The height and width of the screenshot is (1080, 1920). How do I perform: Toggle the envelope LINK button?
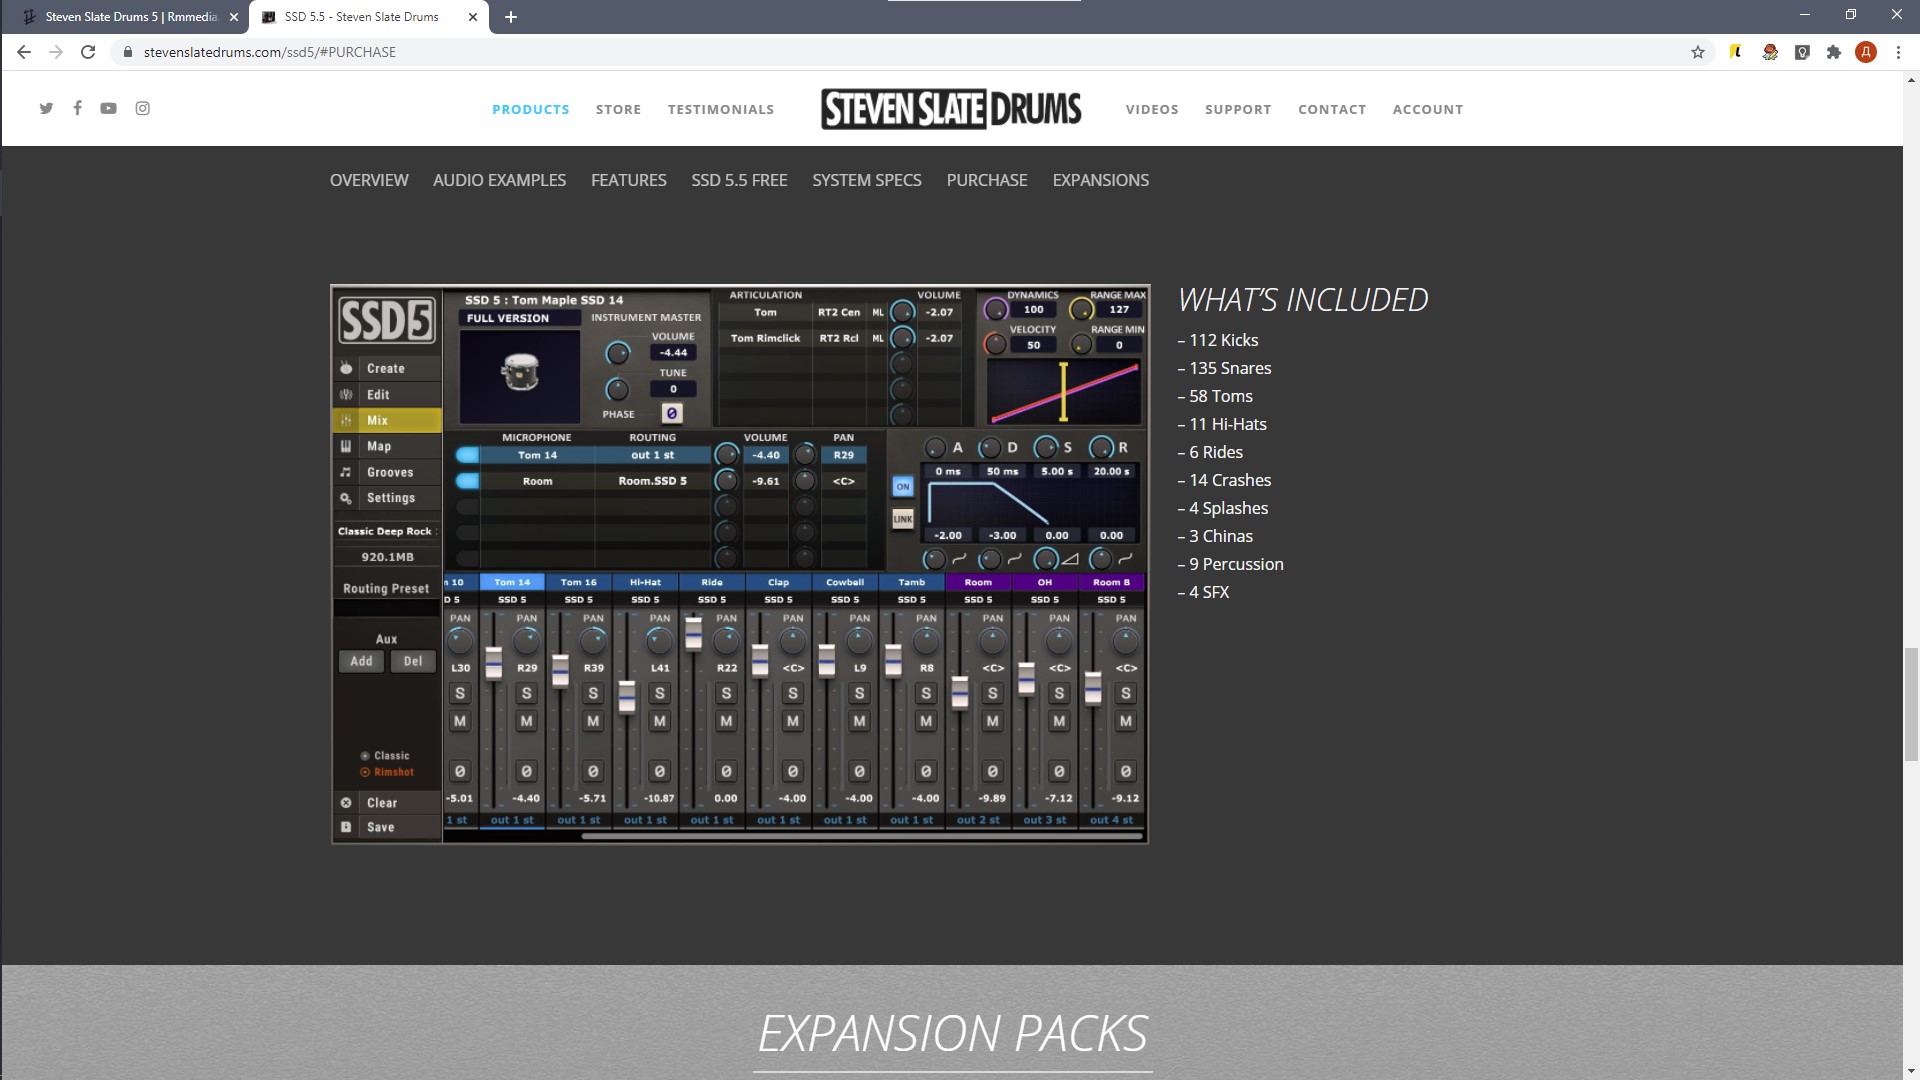pos(903,519)
